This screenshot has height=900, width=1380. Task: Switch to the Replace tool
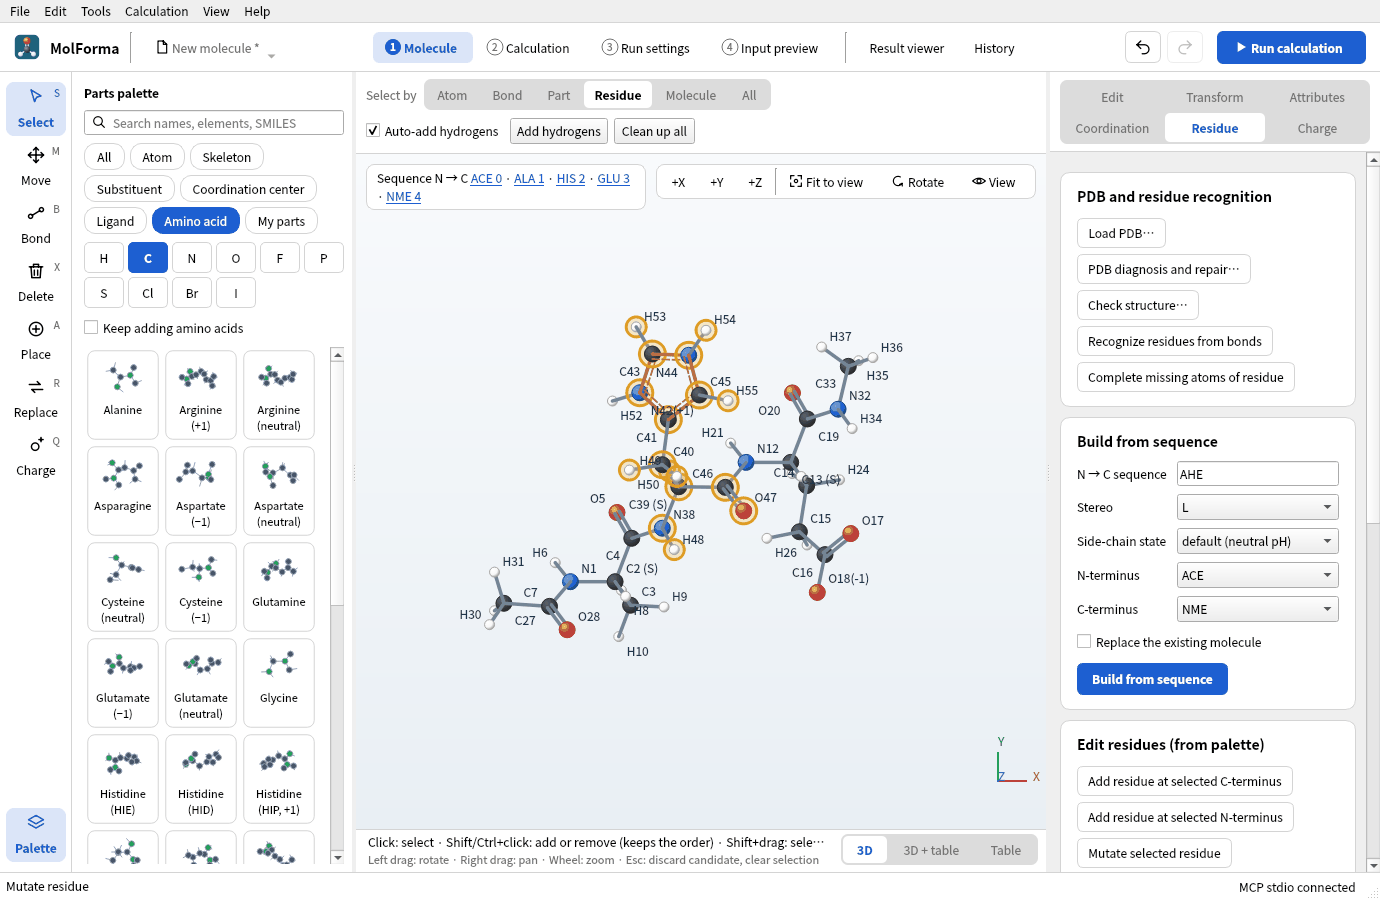tap(36, 398)
